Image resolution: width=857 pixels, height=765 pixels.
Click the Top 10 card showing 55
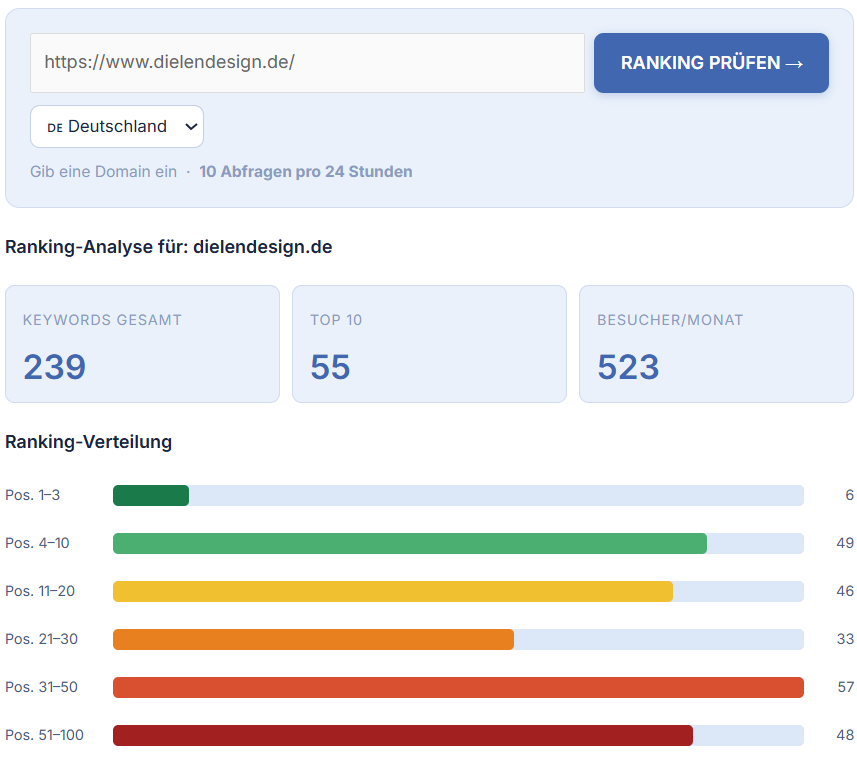coord(429,344)
